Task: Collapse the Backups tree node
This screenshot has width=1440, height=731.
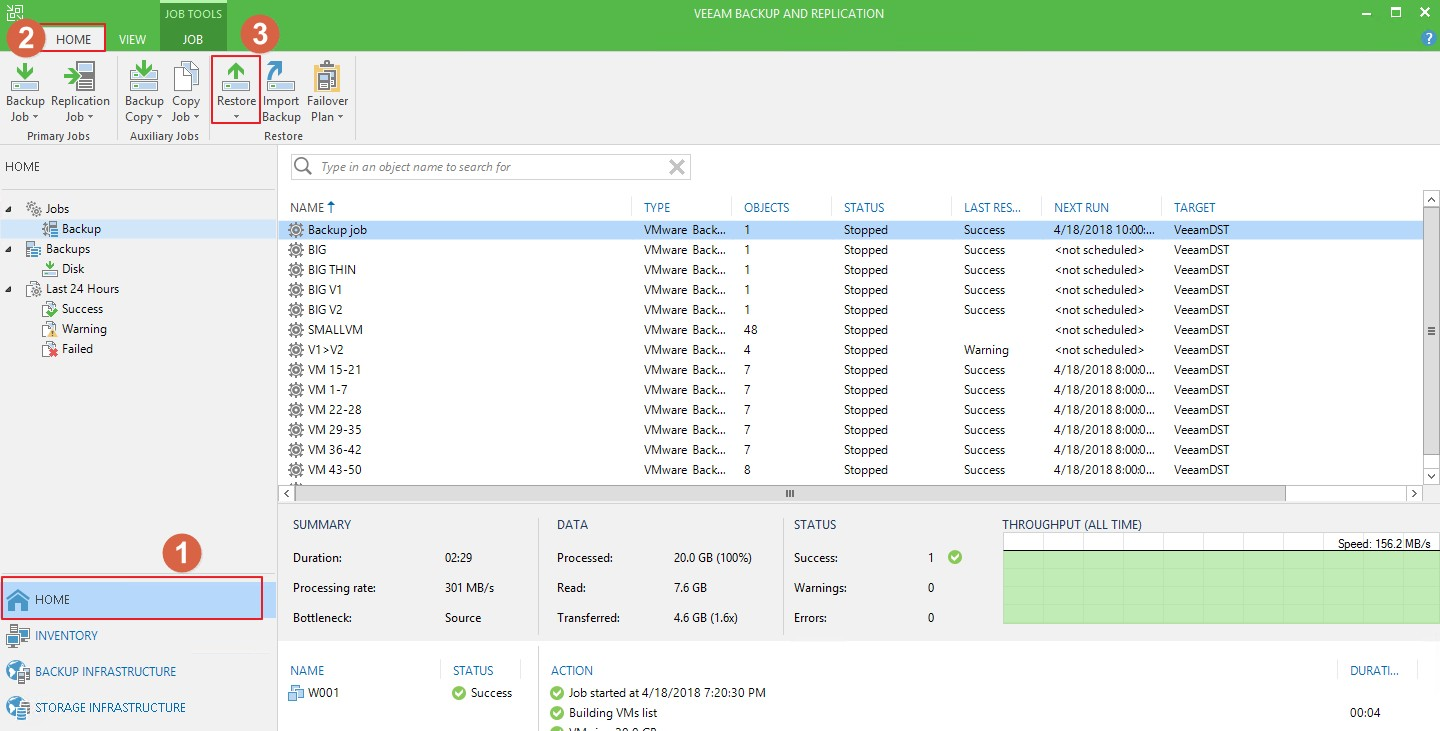Action: [x=10, y=249]
